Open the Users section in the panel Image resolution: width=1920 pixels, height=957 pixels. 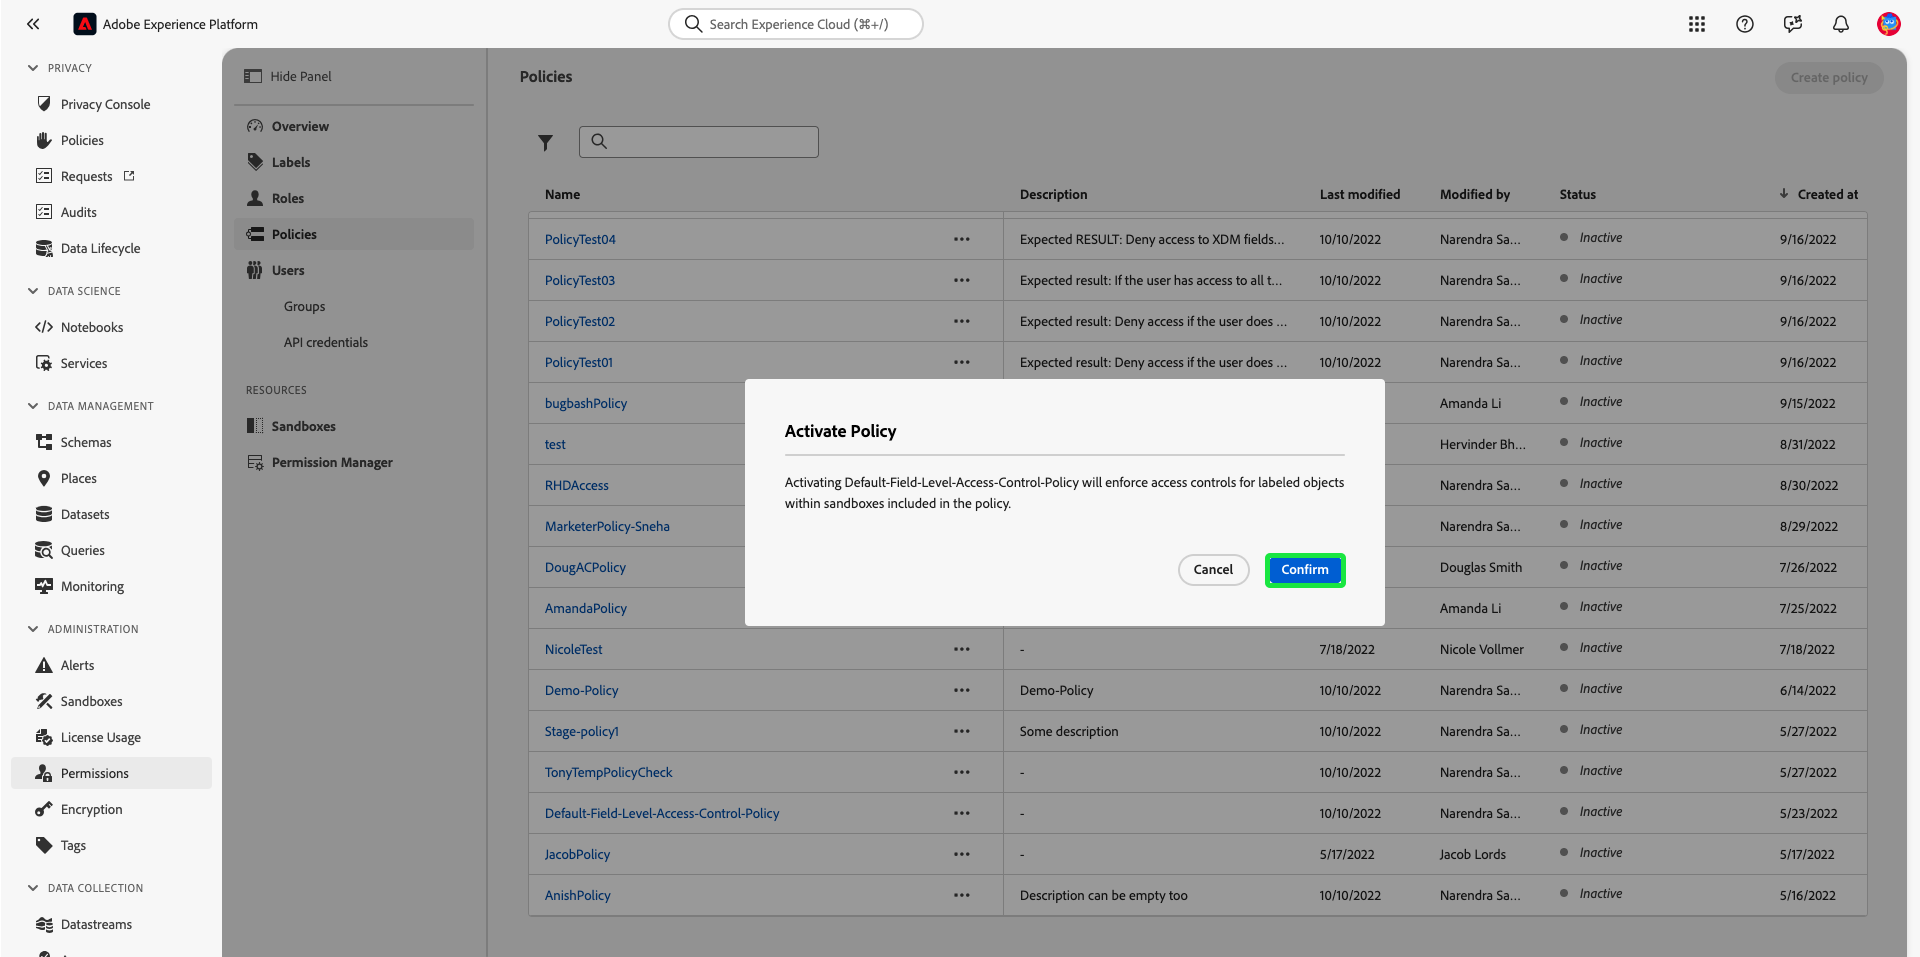pyautogui.click(x=288, y=270)
